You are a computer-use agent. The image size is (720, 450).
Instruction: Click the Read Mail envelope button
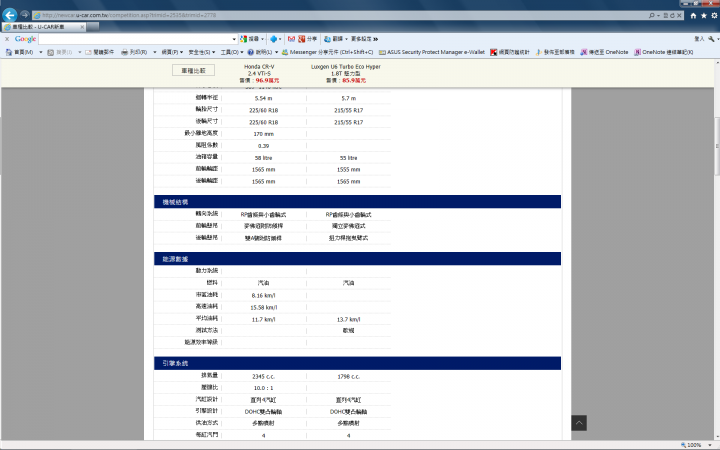pos(99,52)
